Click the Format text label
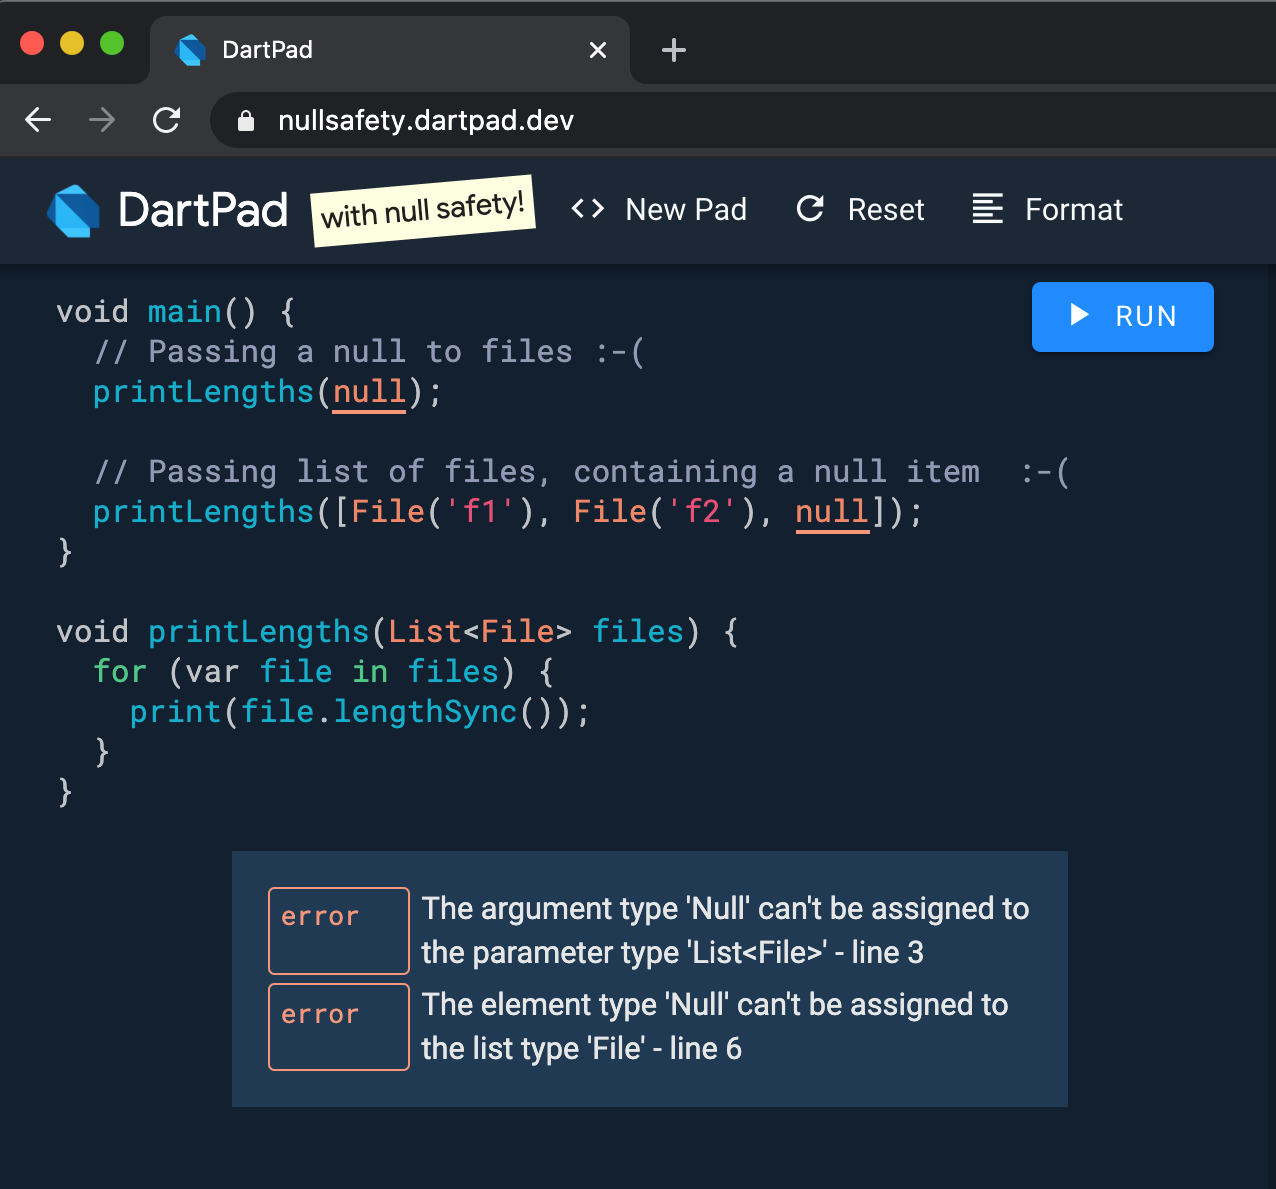 tap(1074, 209)
